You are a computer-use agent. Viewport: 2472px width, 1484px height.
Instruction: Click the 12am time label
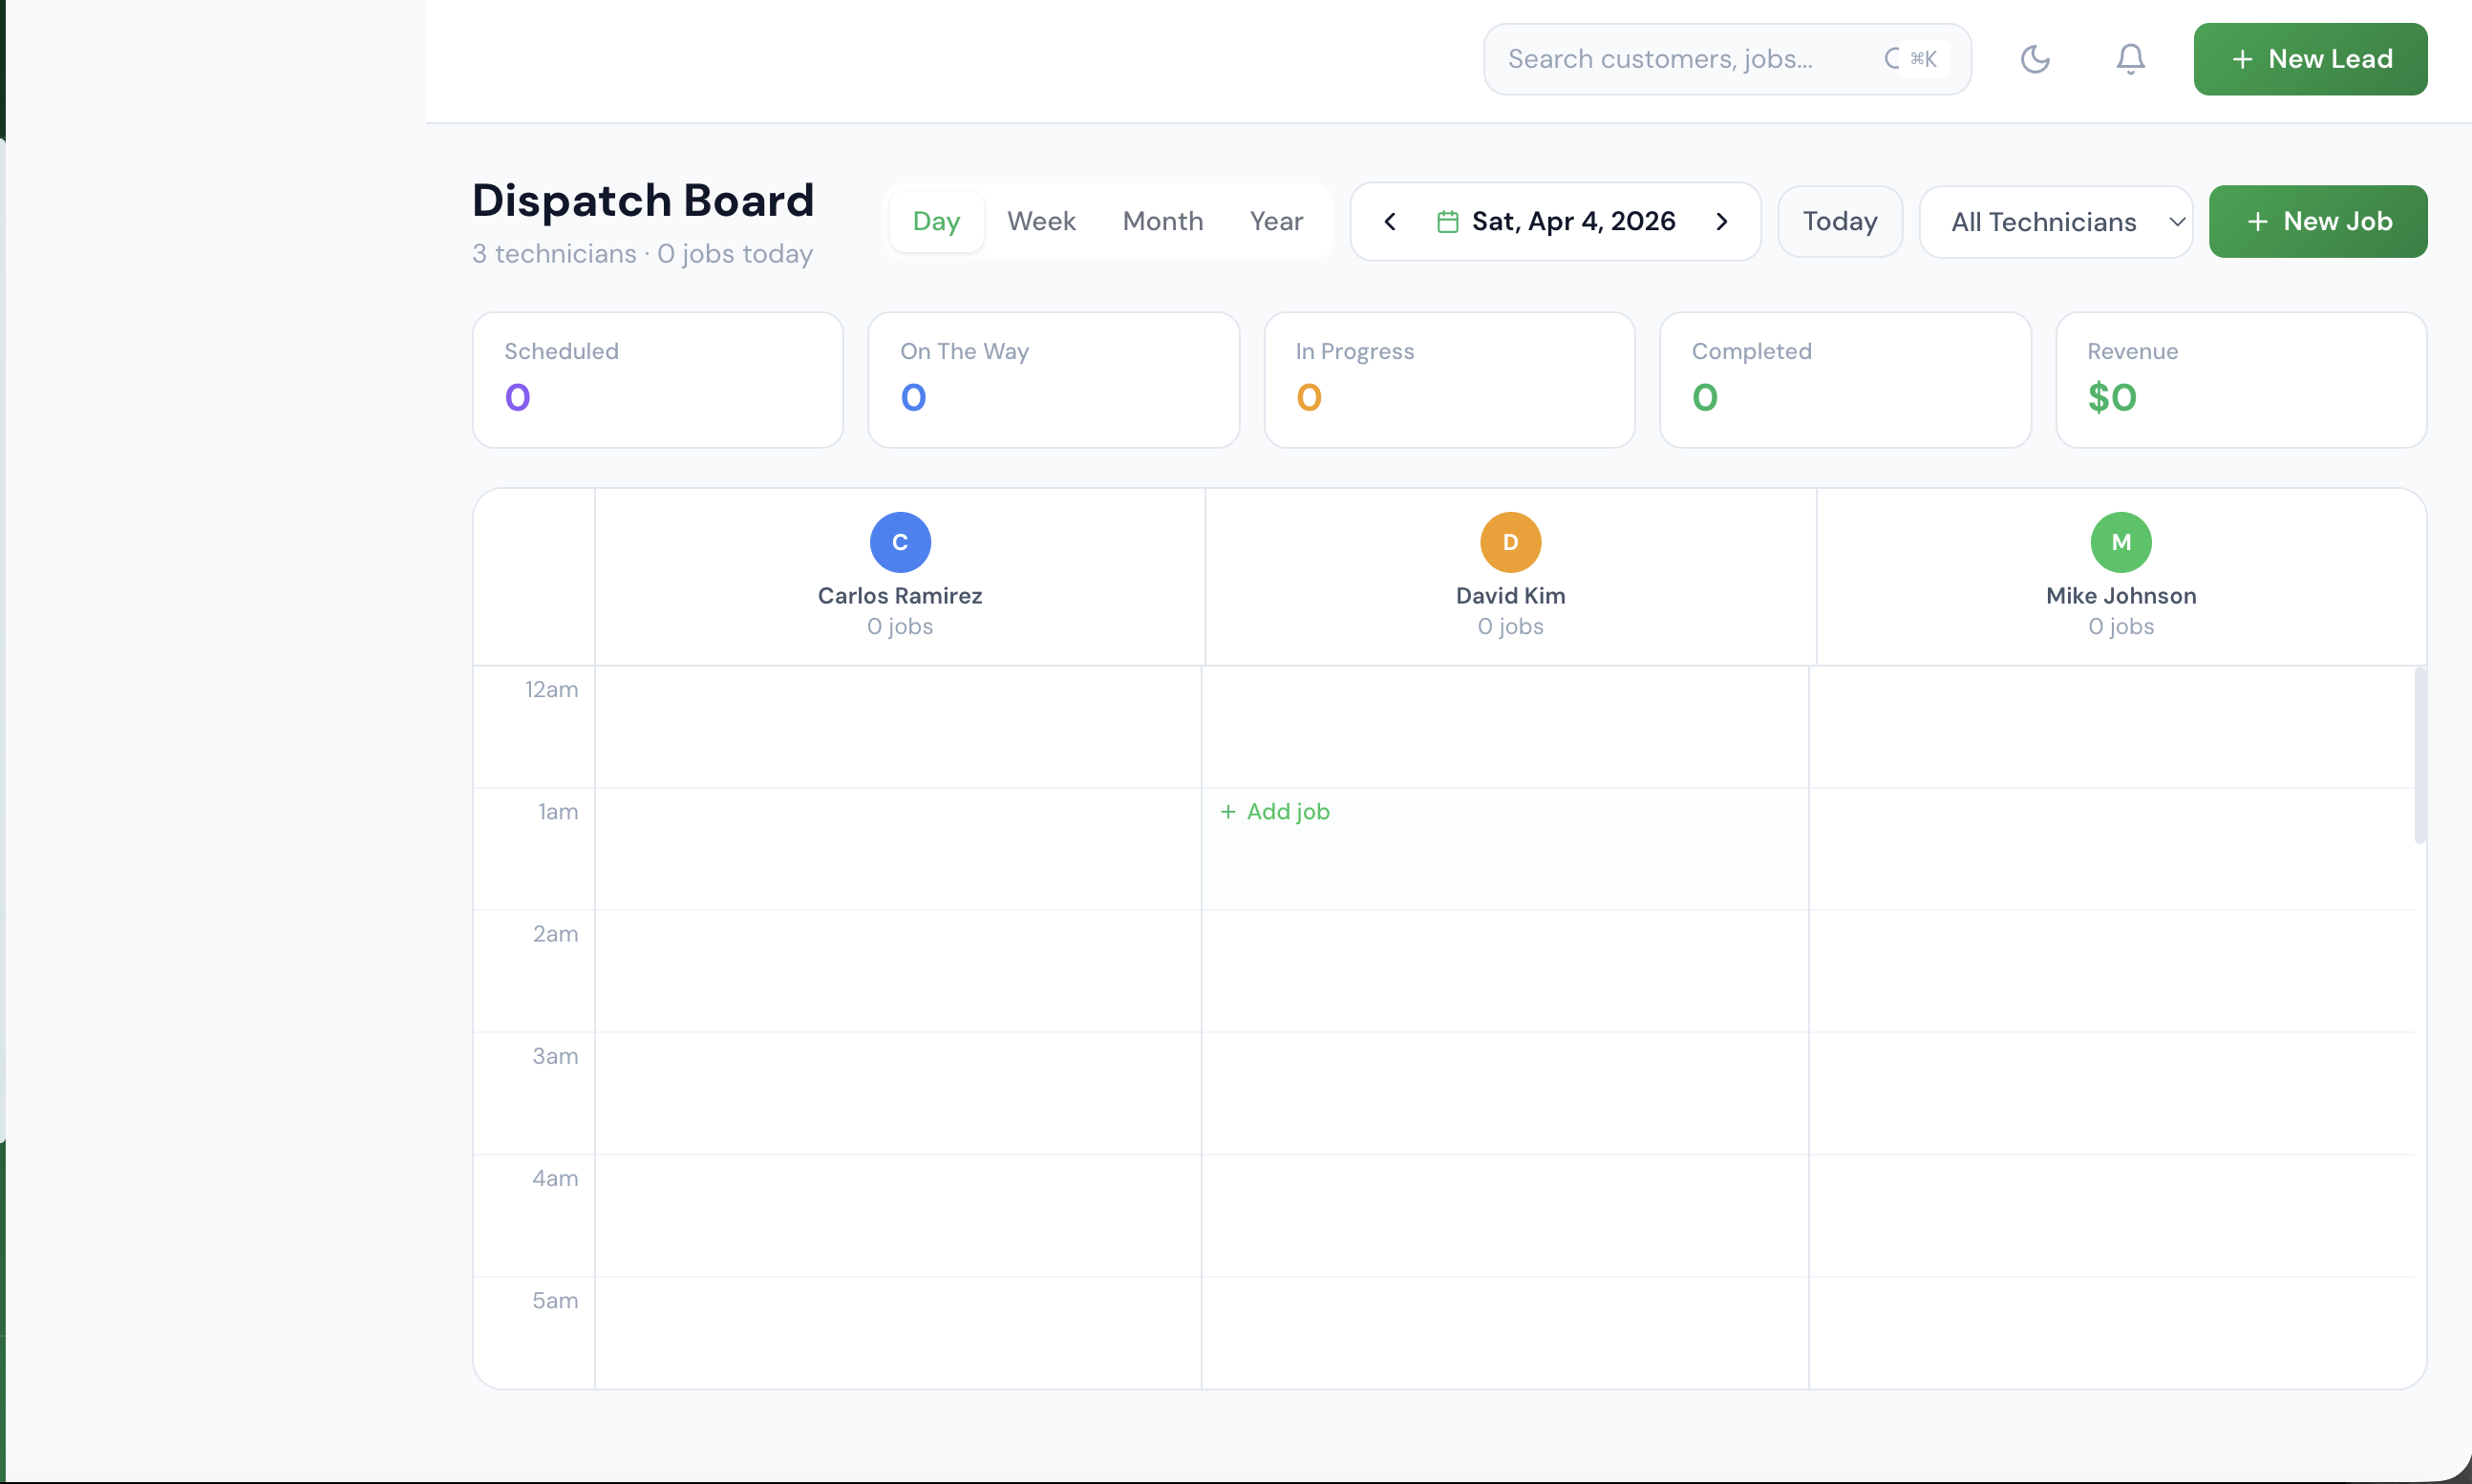[x=551, y=689]
